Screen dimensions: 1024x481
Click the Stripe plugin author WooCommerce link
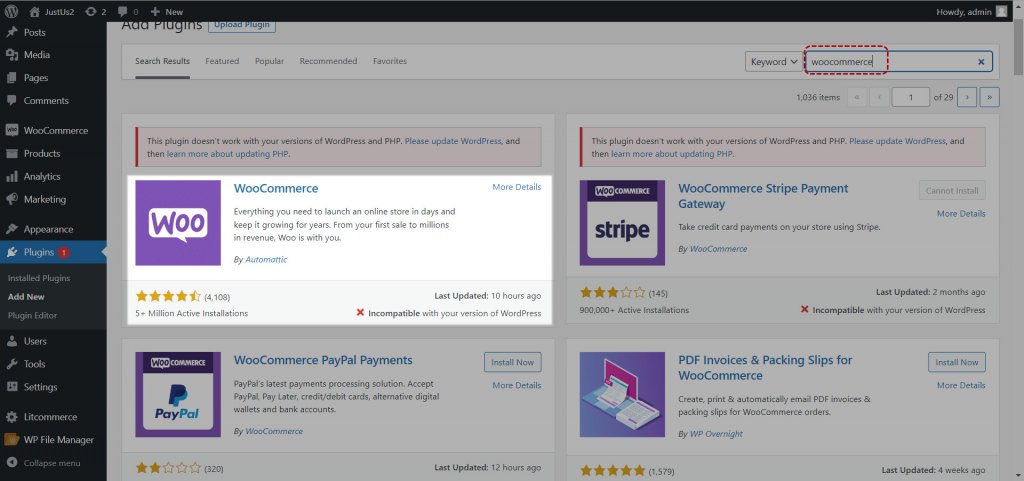[x=718, y=249]
